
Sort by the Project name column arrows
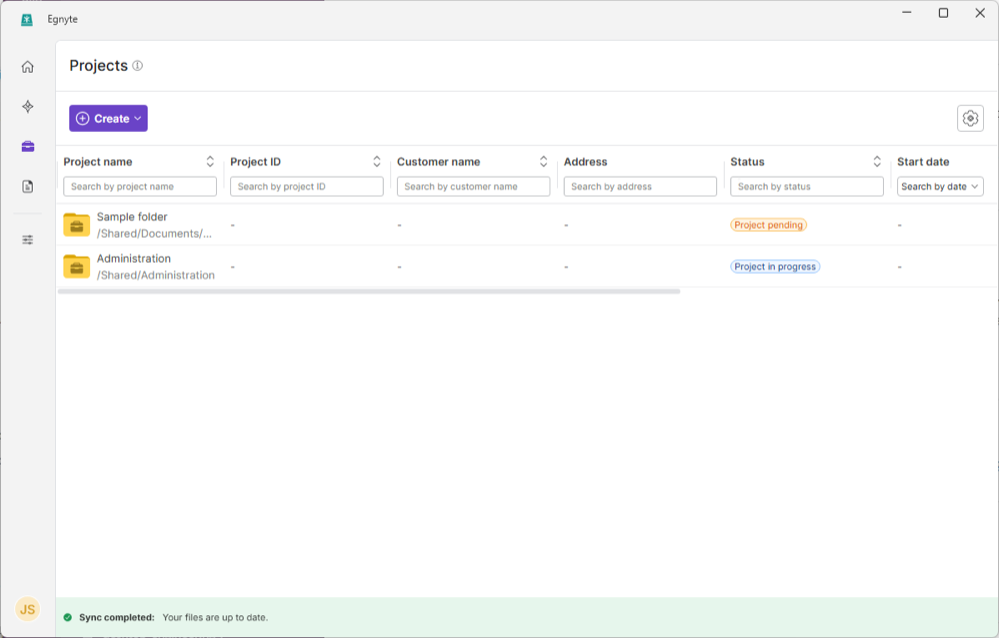(210, 162)
